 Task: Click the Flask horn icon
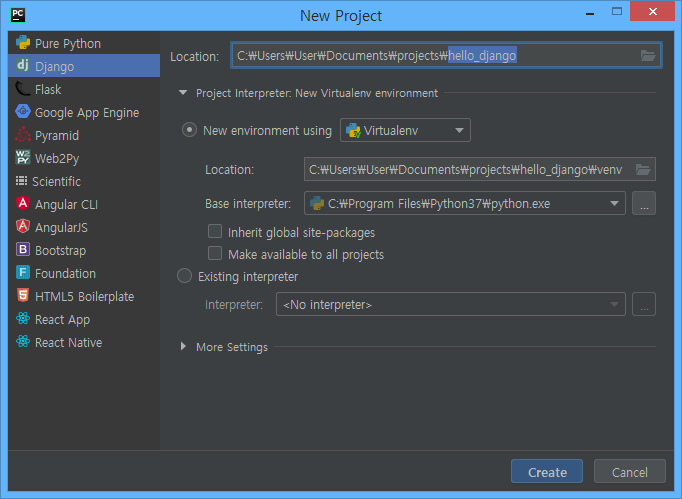[x=23, y=89]
